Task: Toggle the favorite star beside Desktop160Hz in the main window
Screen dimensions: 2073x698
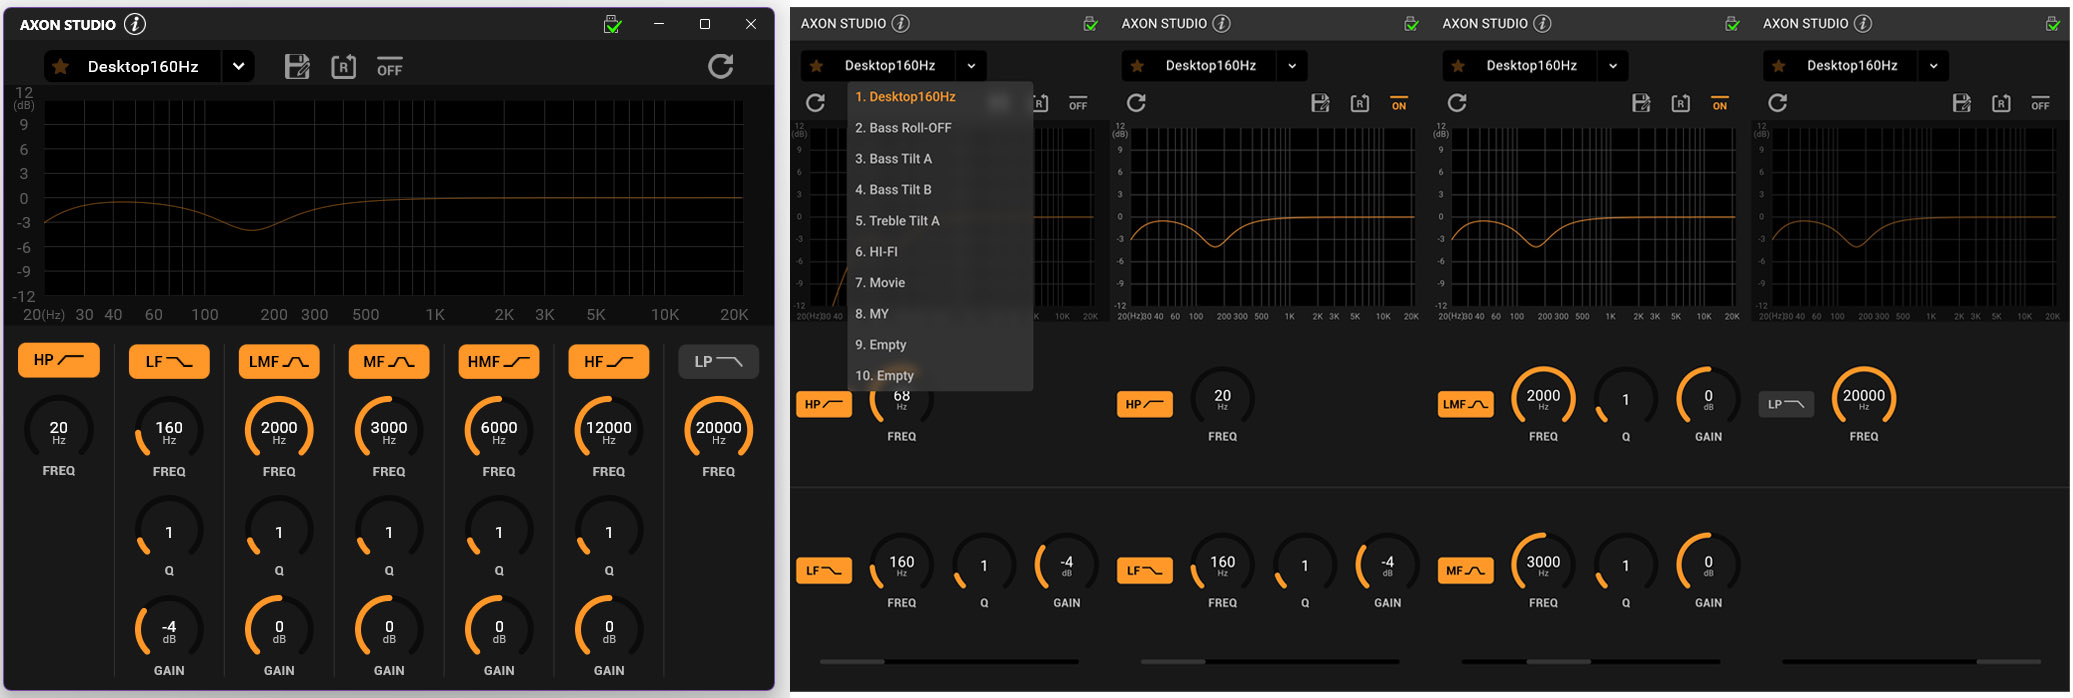Action: click(x=61, y=67)
